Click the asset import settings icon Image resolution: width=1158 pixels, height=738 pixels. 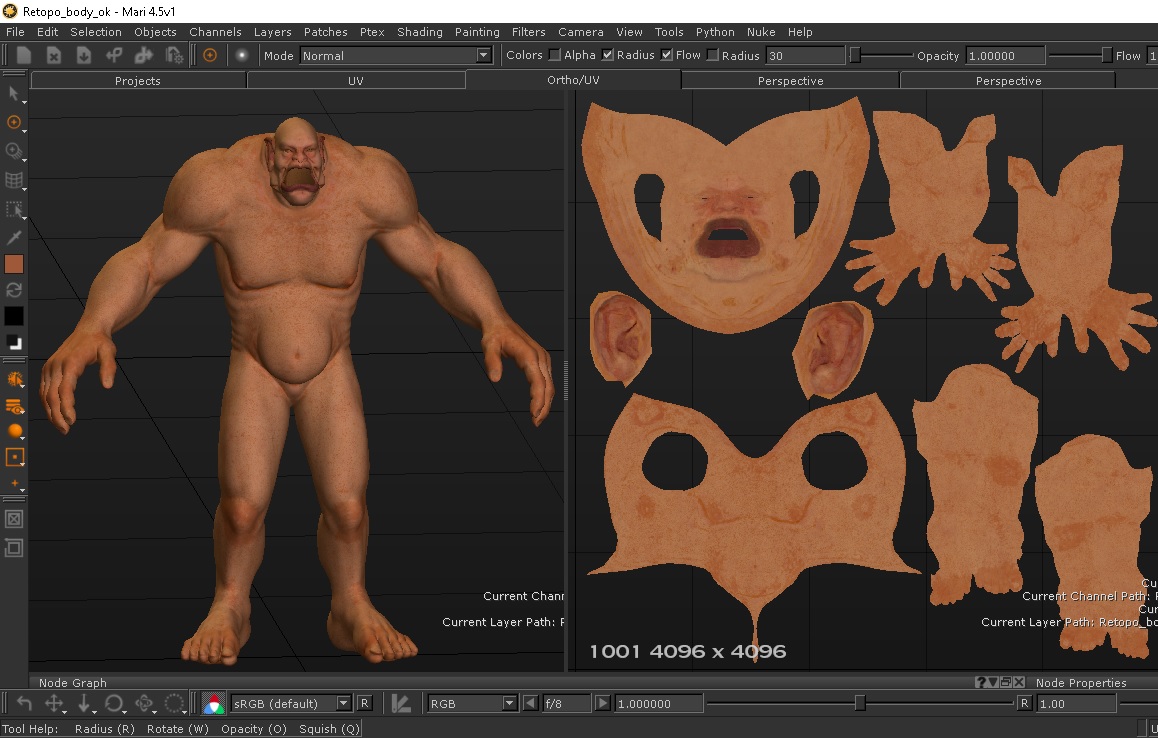click(x=174, y=55)
